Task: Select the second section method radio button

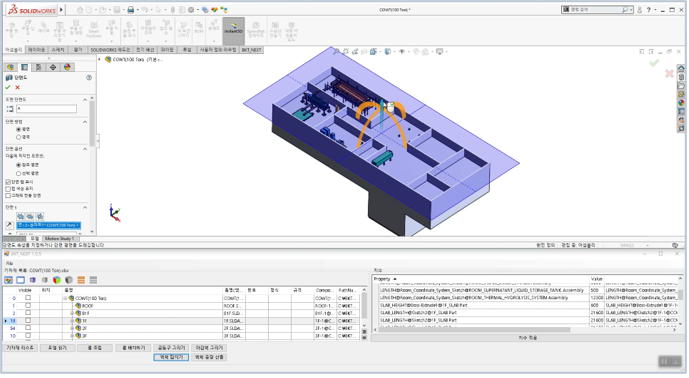Action: tap(18, 137)
